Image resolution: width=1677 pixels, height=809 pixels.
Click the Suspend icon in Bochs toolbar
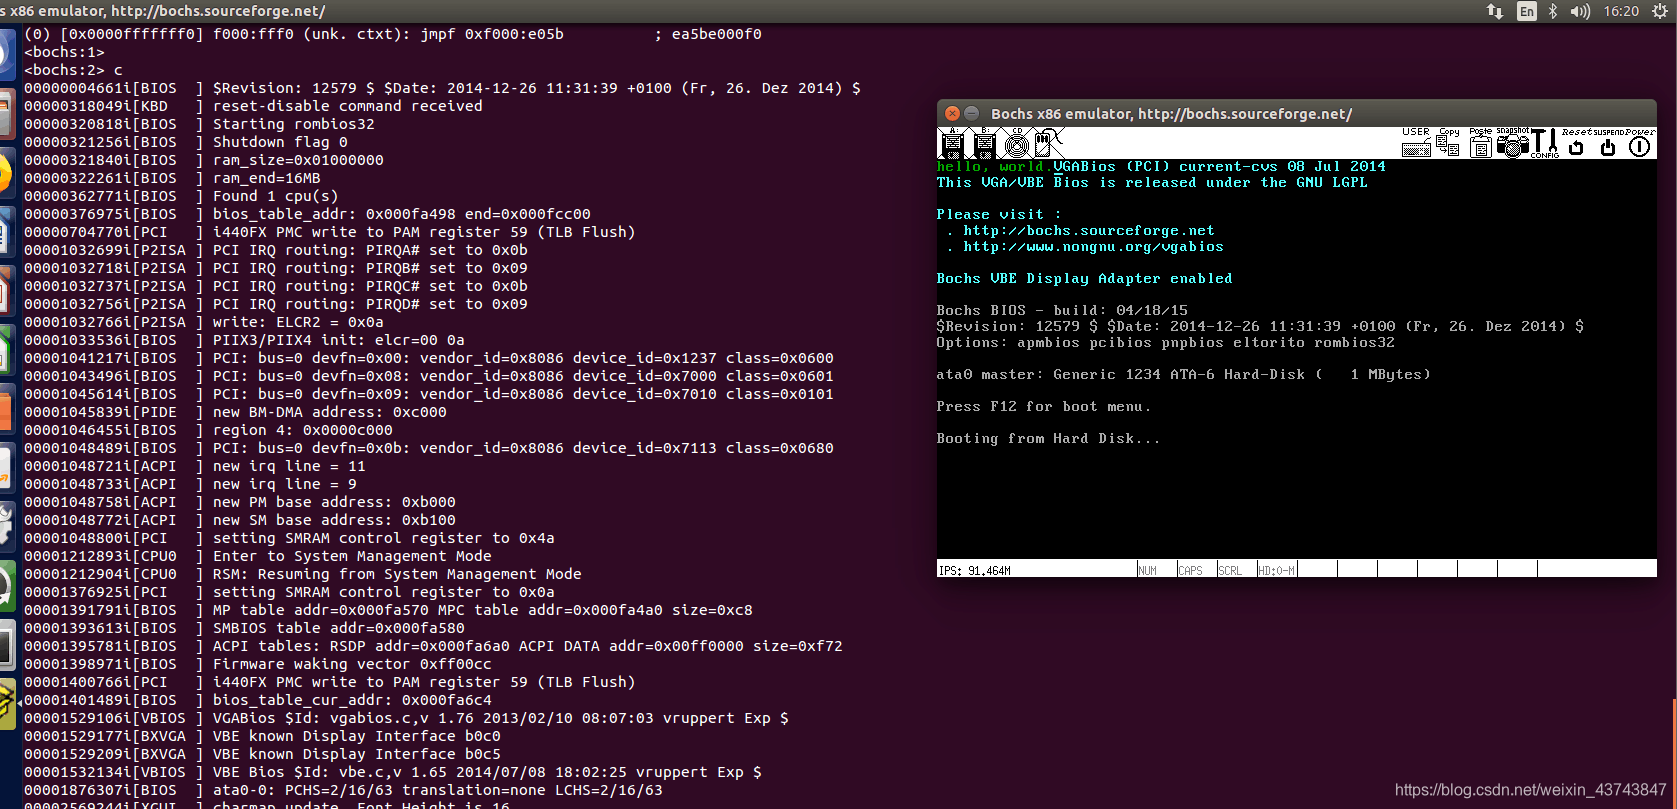click(1608, 143)
